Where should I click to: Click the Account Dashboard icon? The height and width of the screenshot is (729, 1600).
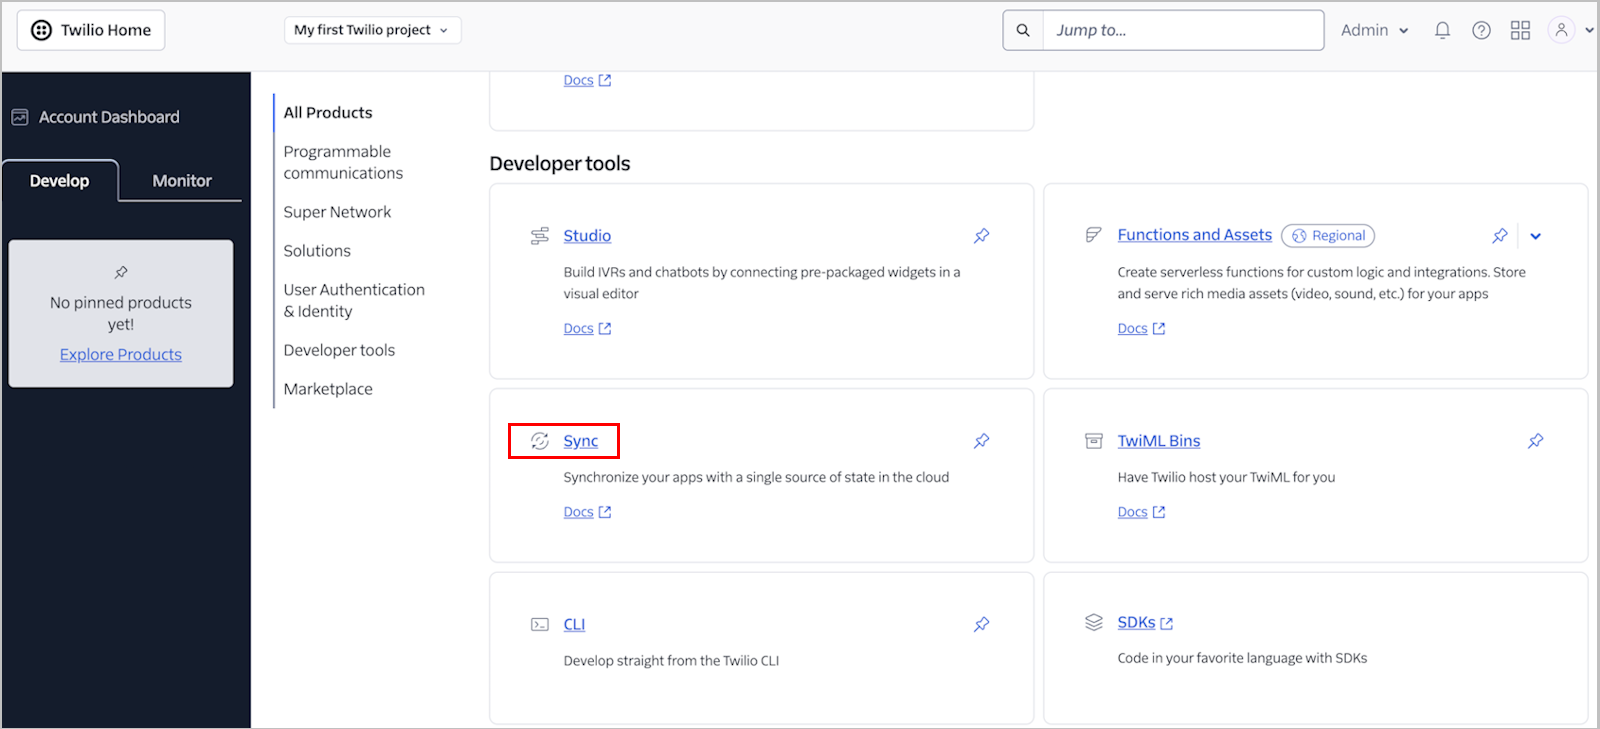tap(20, 117)
